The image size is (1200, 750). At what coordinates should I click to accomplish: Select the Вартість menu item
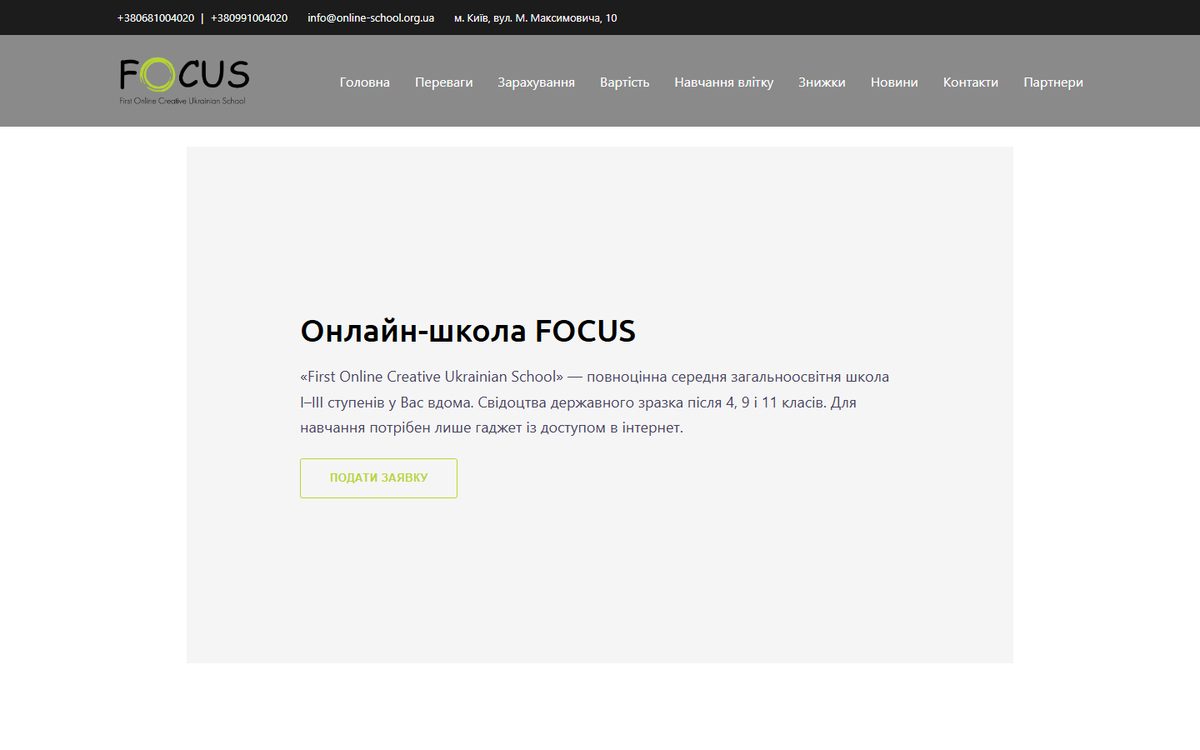click(625, 82)
